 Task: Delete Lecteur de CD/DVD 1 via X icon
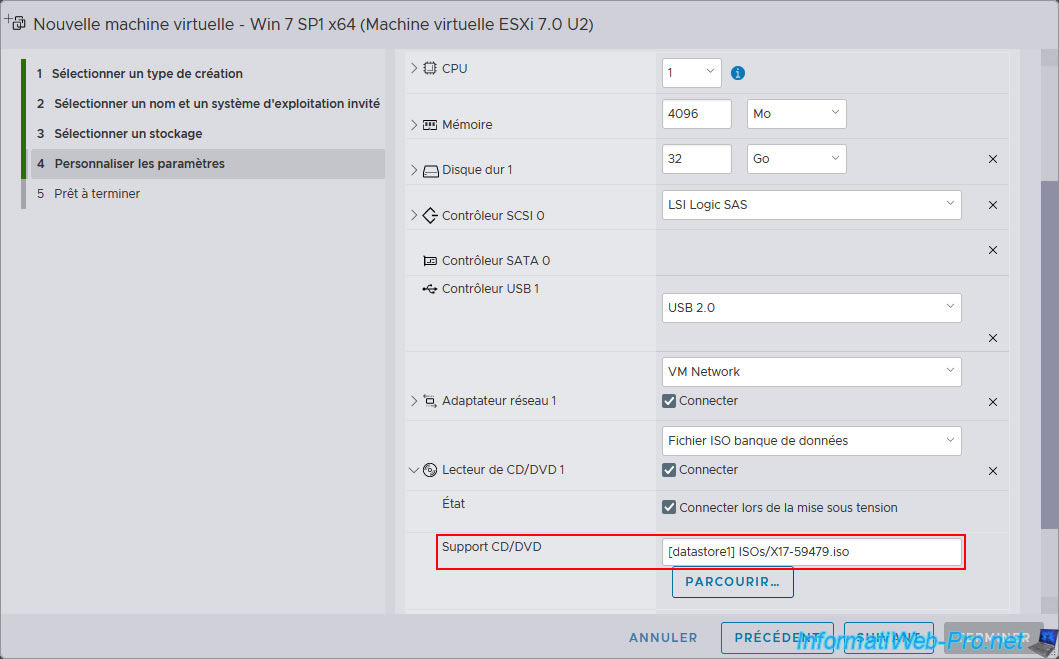(x=993, y=471)
